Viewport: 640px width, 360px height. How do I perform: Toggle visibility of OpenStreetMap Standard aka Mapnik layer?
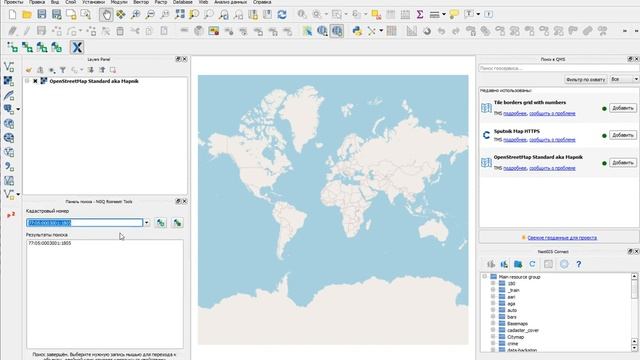[x=35, y=81]
